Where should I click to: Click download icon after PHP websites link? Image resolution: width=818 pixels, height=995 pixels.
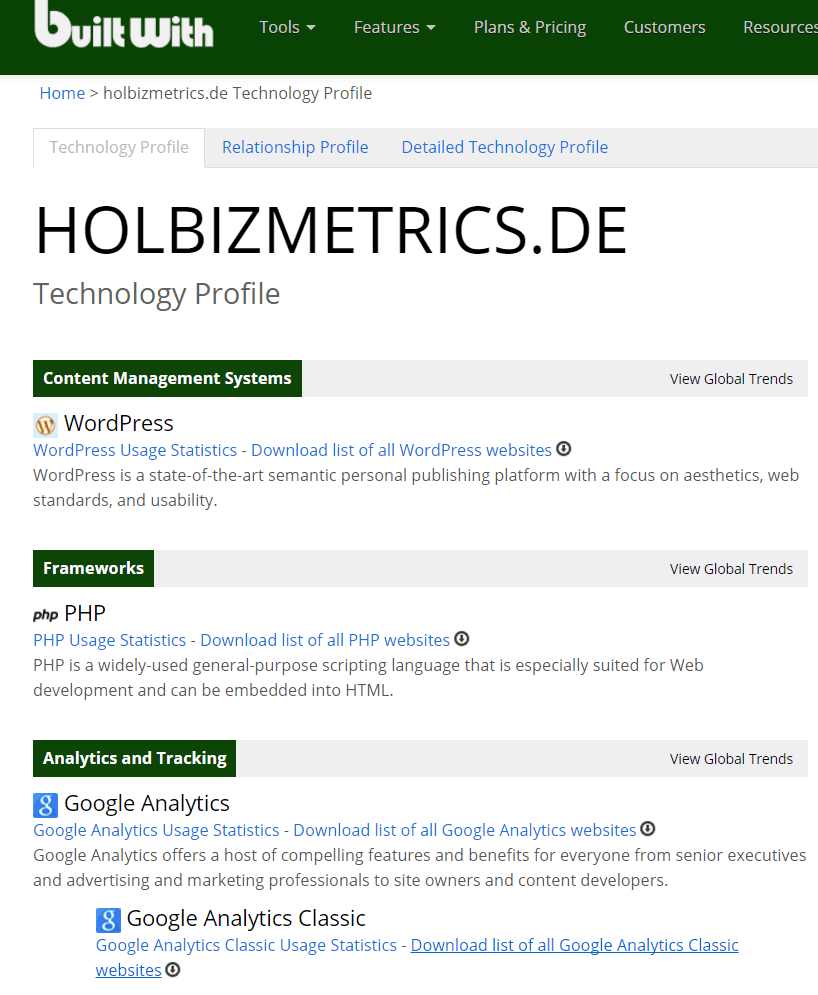click(x=462, y=639)
